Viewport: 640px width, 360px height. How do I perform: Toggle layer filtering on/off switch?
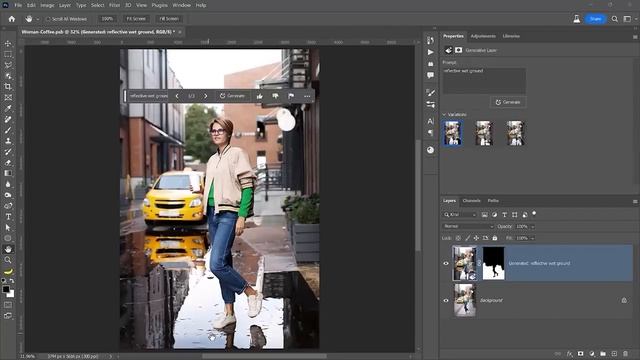click(x=534, y=213)
